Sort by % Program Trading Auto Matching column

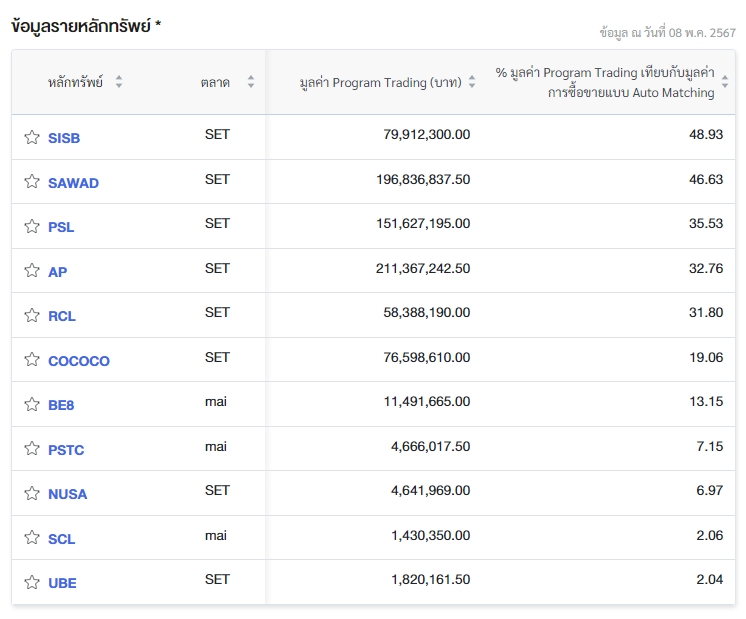724,83
